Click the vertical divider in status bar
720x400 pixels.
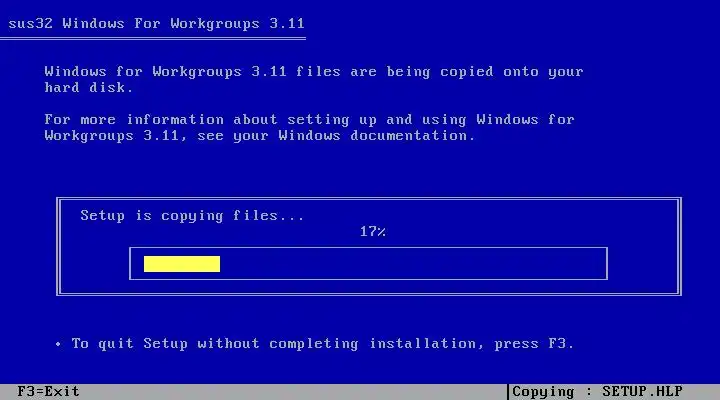coord(508,392)
